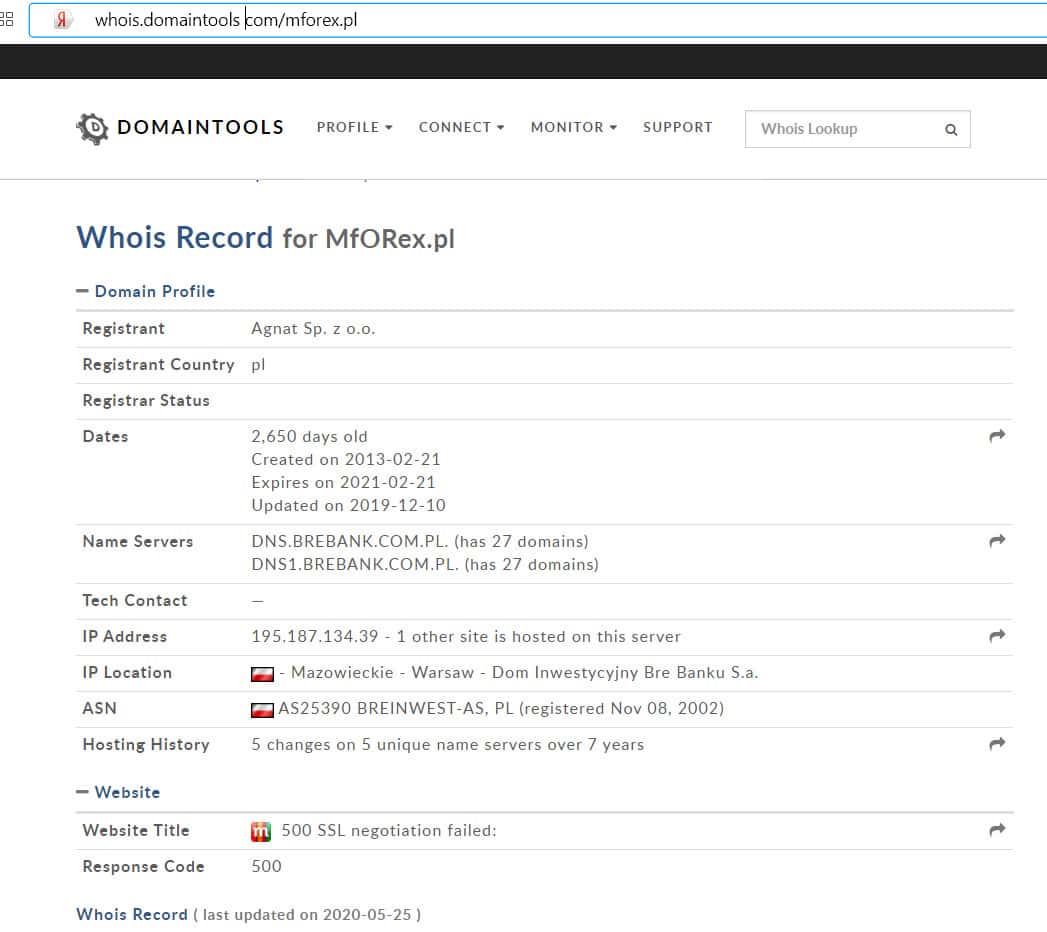
Task: Click the website favicon beside SSL negotiation text
Action: pyautogui.click(x=261, y=831)
